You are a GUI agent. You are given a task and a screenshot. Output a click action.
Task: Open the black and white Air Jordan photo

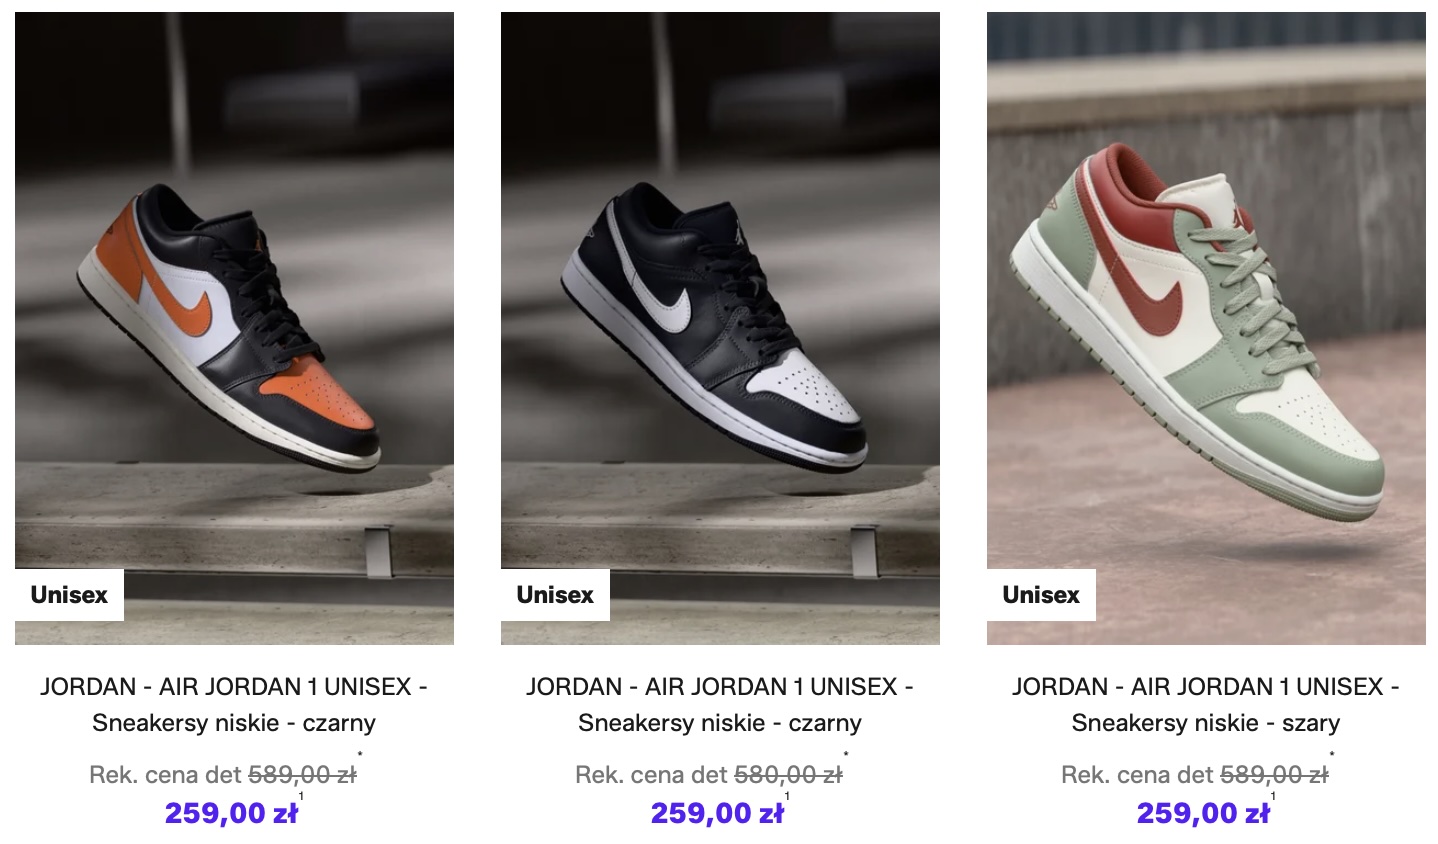pos(720,328)
